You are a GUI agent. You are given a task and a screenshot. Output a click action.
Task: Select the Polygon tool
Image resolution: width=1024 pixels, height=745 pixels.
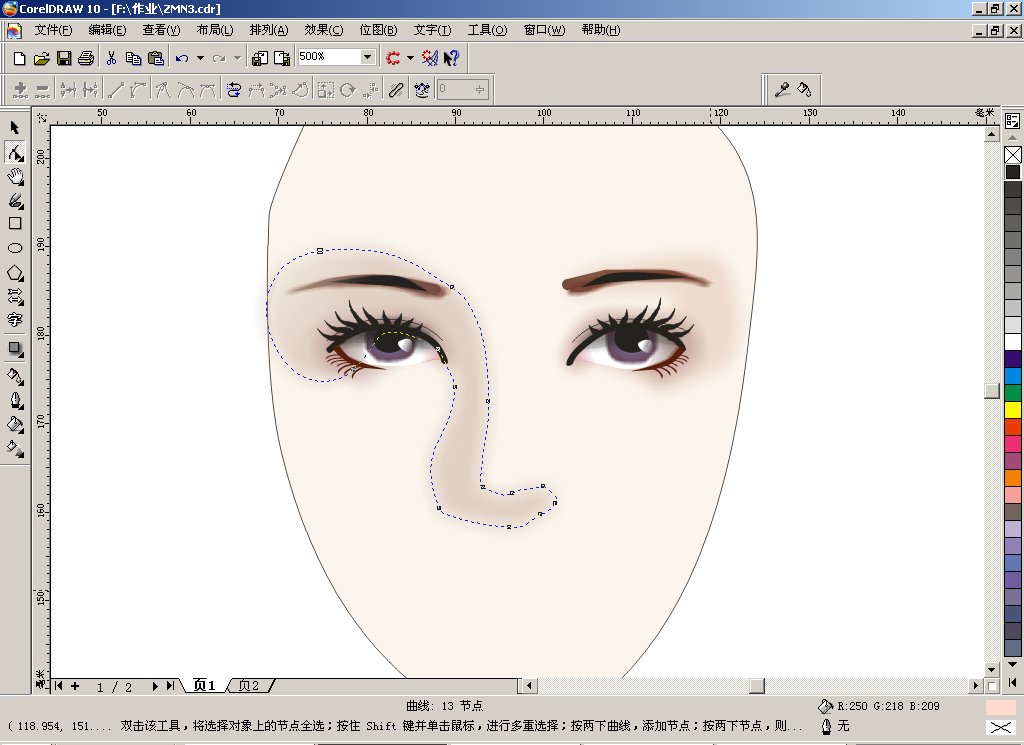tap(15, 273)
